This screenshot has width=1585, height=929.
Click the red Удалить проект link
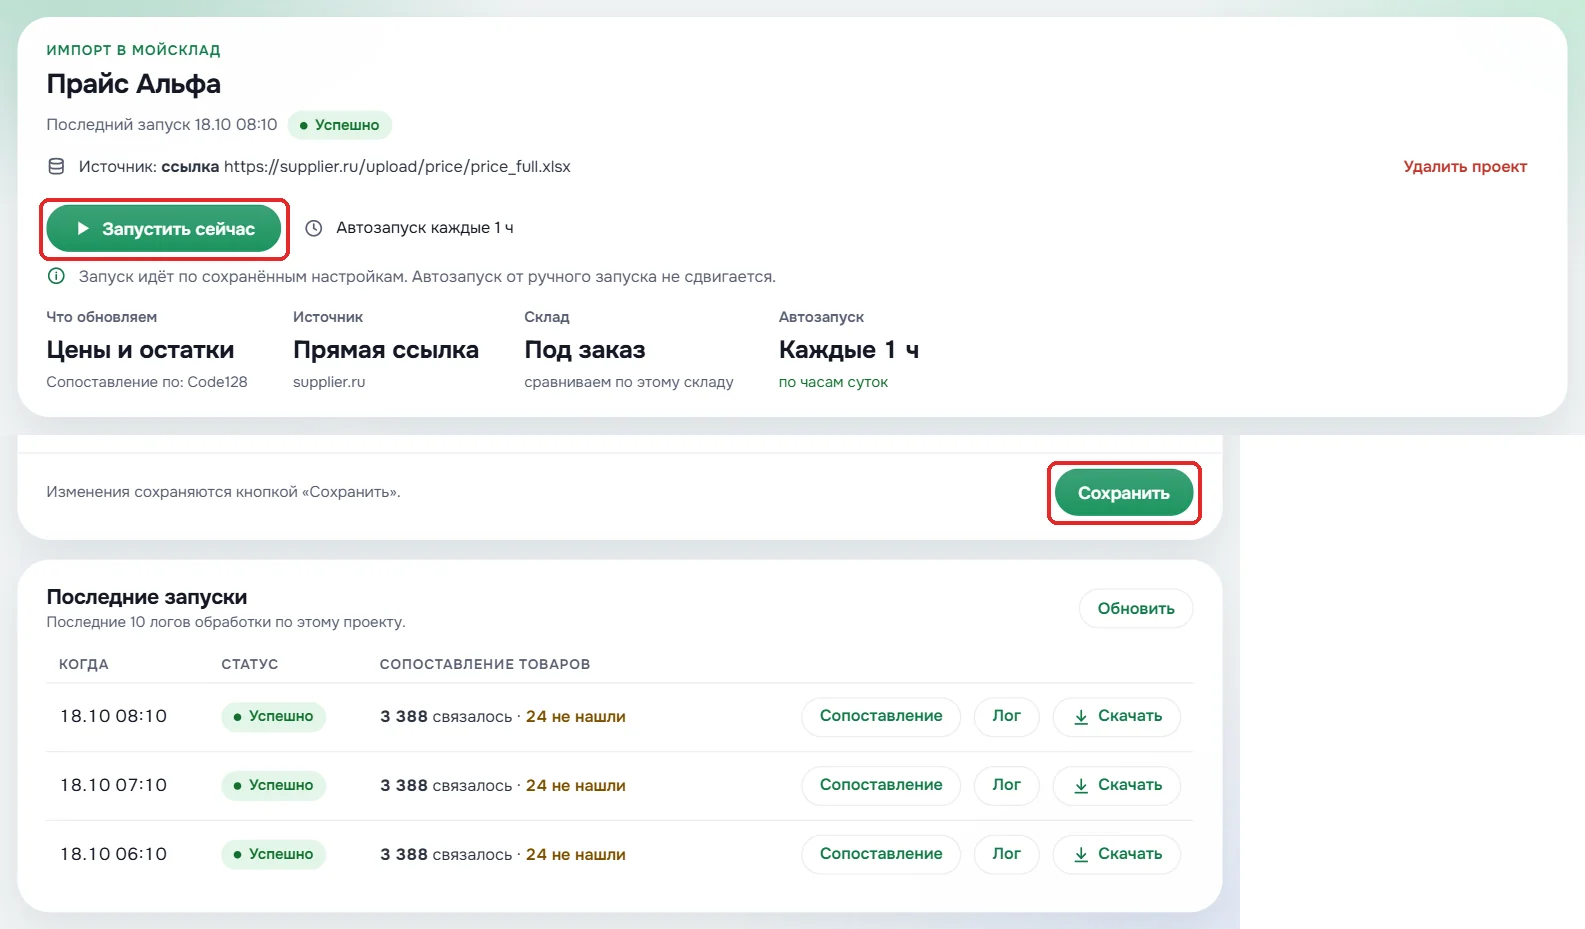pos(1465,167)
